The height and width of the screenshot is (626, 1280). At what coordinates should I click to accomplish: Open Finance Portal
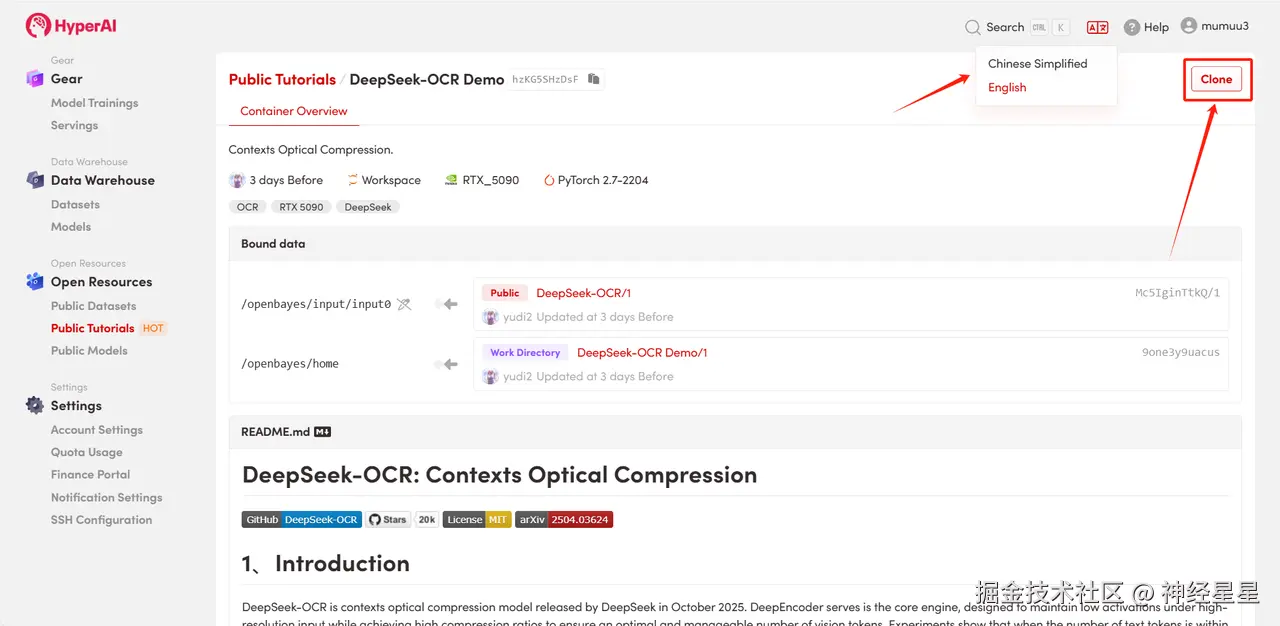pyautogui.click(x=90, y=474)
